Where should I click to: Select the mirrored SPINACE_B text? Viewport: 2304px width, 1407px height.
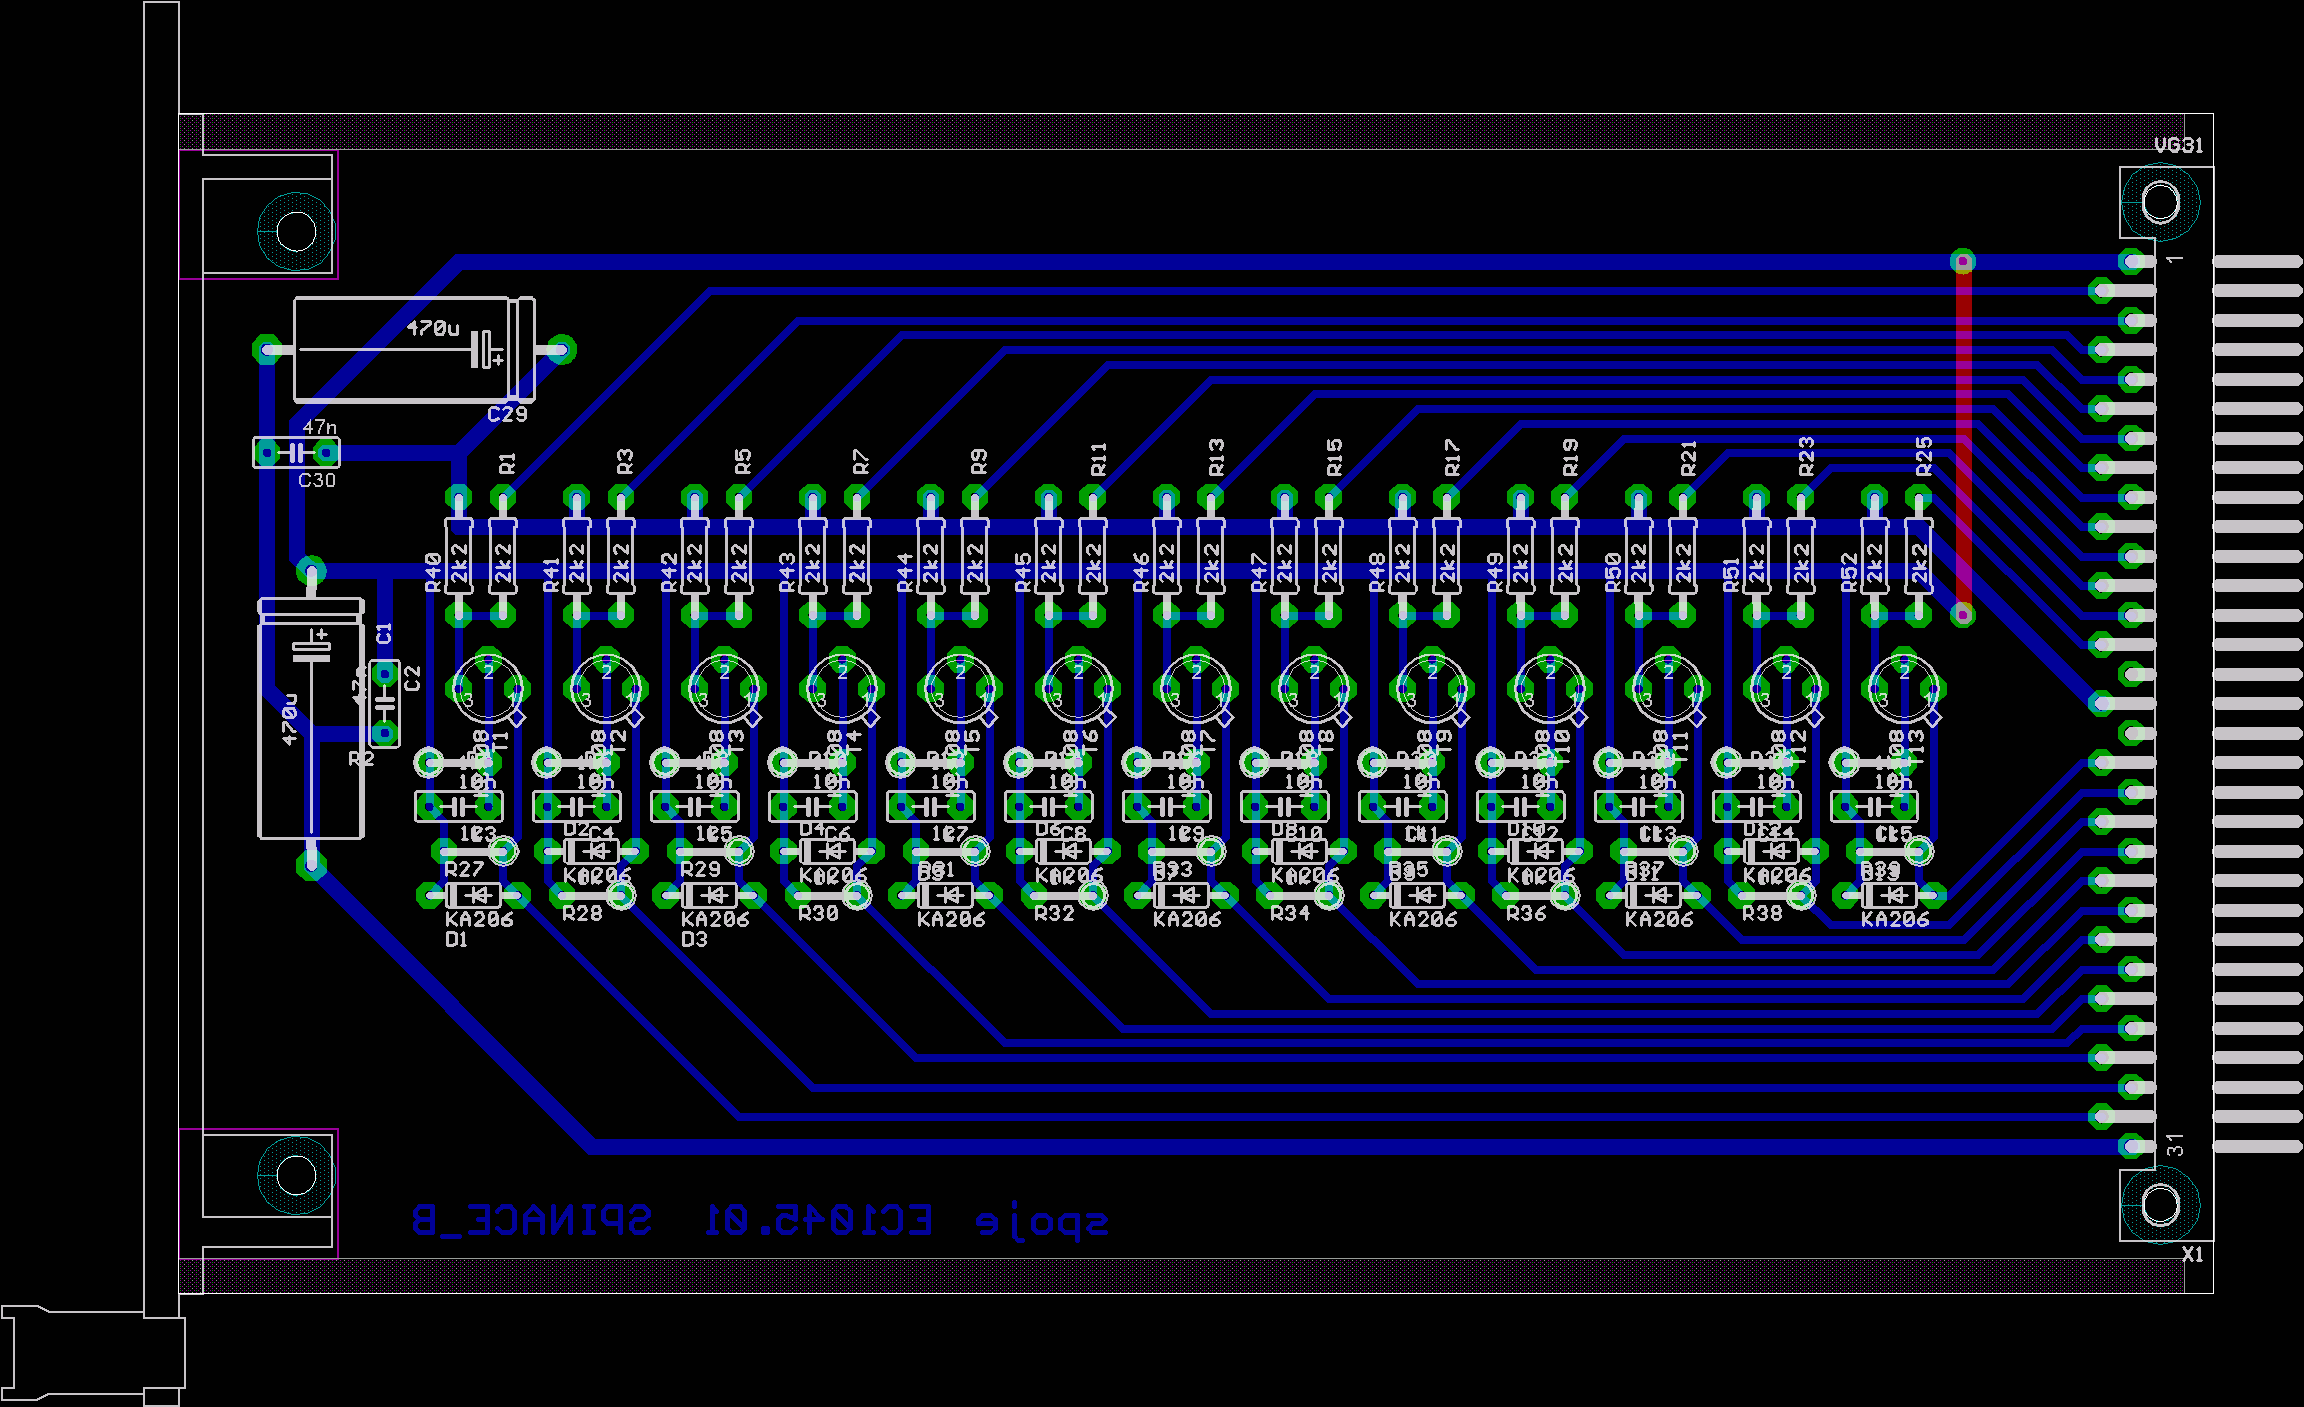pos(532,1221)
